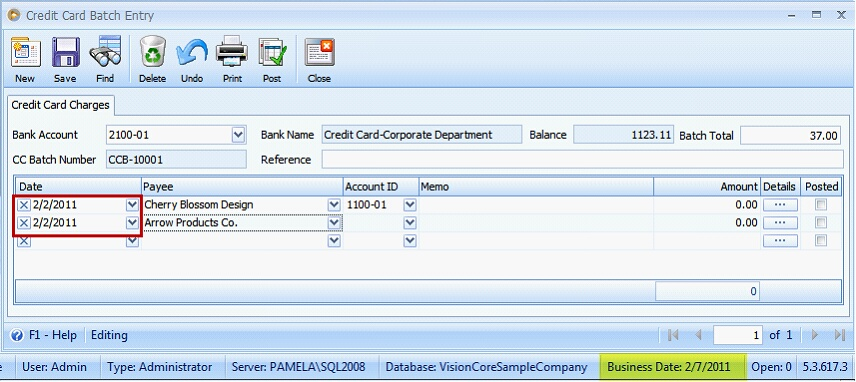Click the X icon on the empty row
Screen dimensions: 856x382
(24, 241)
